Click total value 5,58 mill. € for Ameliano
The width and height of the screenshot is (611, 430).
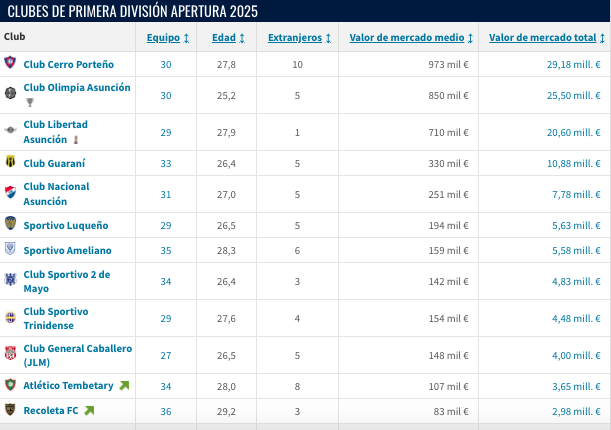576,250
